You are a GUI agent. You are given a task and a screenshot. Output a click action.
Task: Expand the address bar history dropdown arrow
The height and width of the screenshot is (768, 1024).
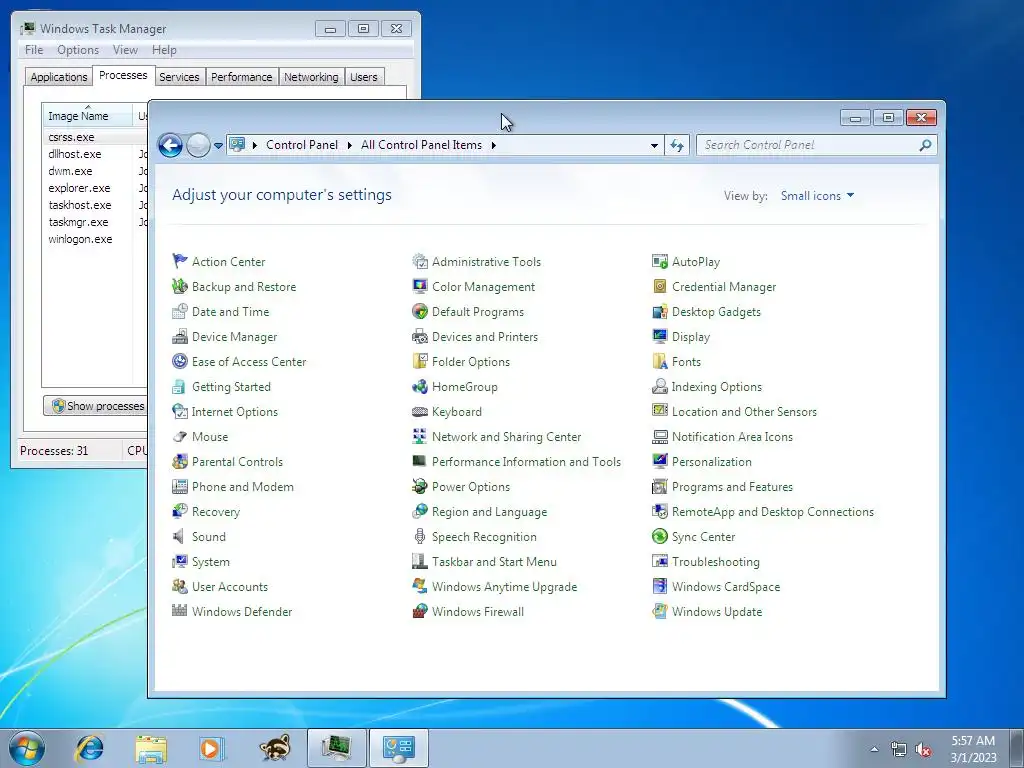(654, 146)
